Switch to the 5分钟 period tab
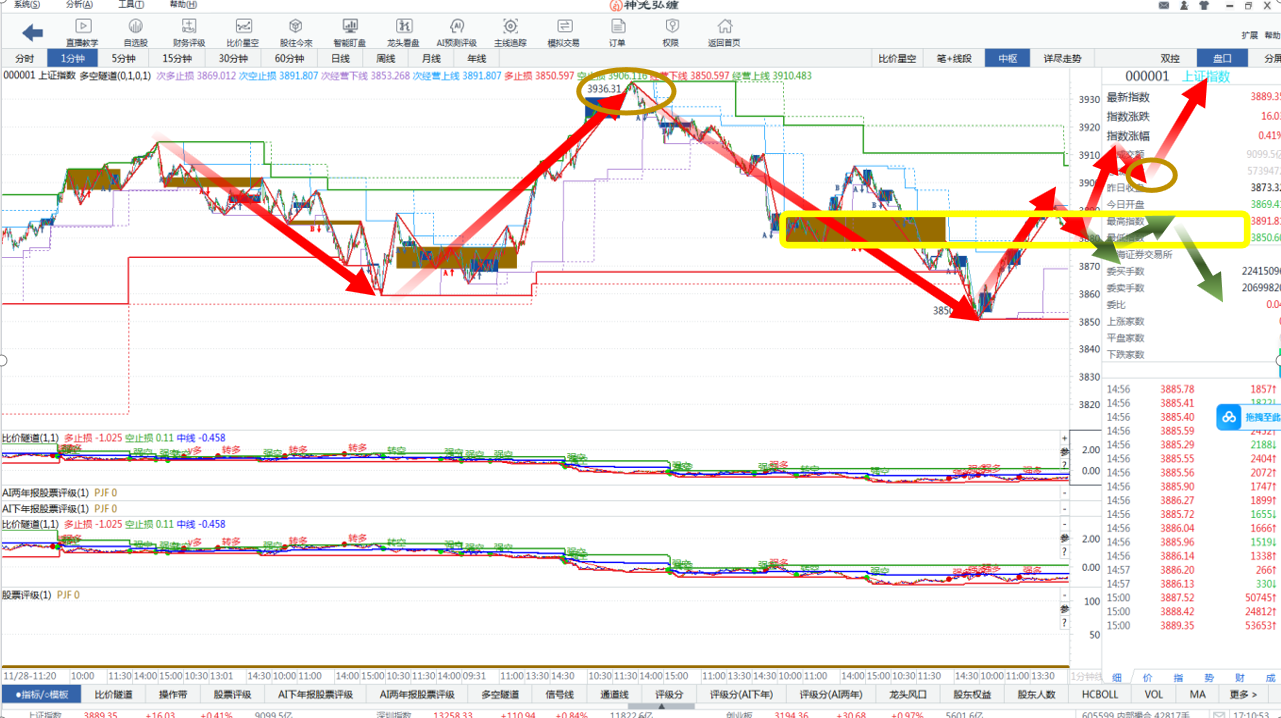1281x718 pixels. (123, 58)
